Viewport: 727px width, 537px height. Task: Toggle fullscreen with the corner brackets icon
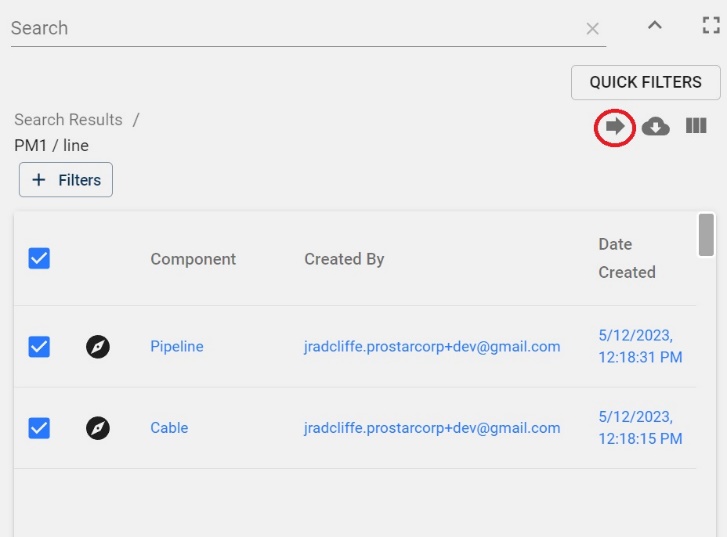point(711,26)
